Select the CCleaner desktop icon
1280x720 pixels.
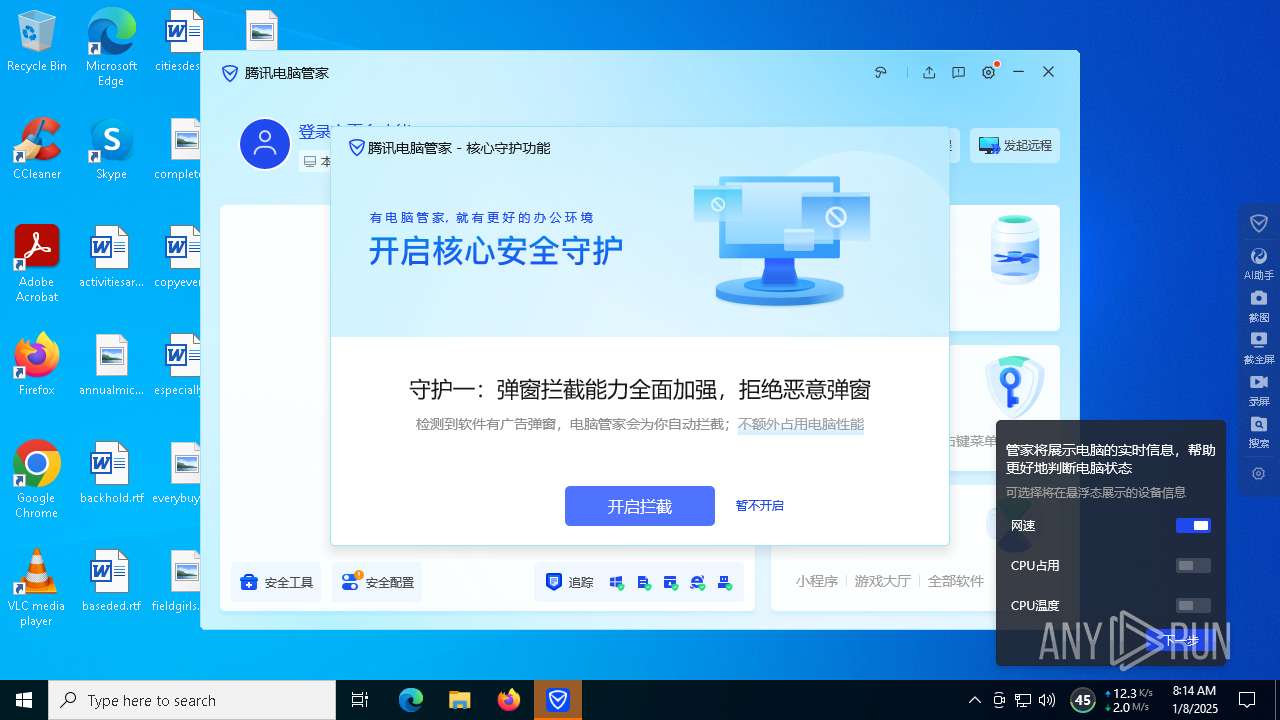tap(37, 149)
